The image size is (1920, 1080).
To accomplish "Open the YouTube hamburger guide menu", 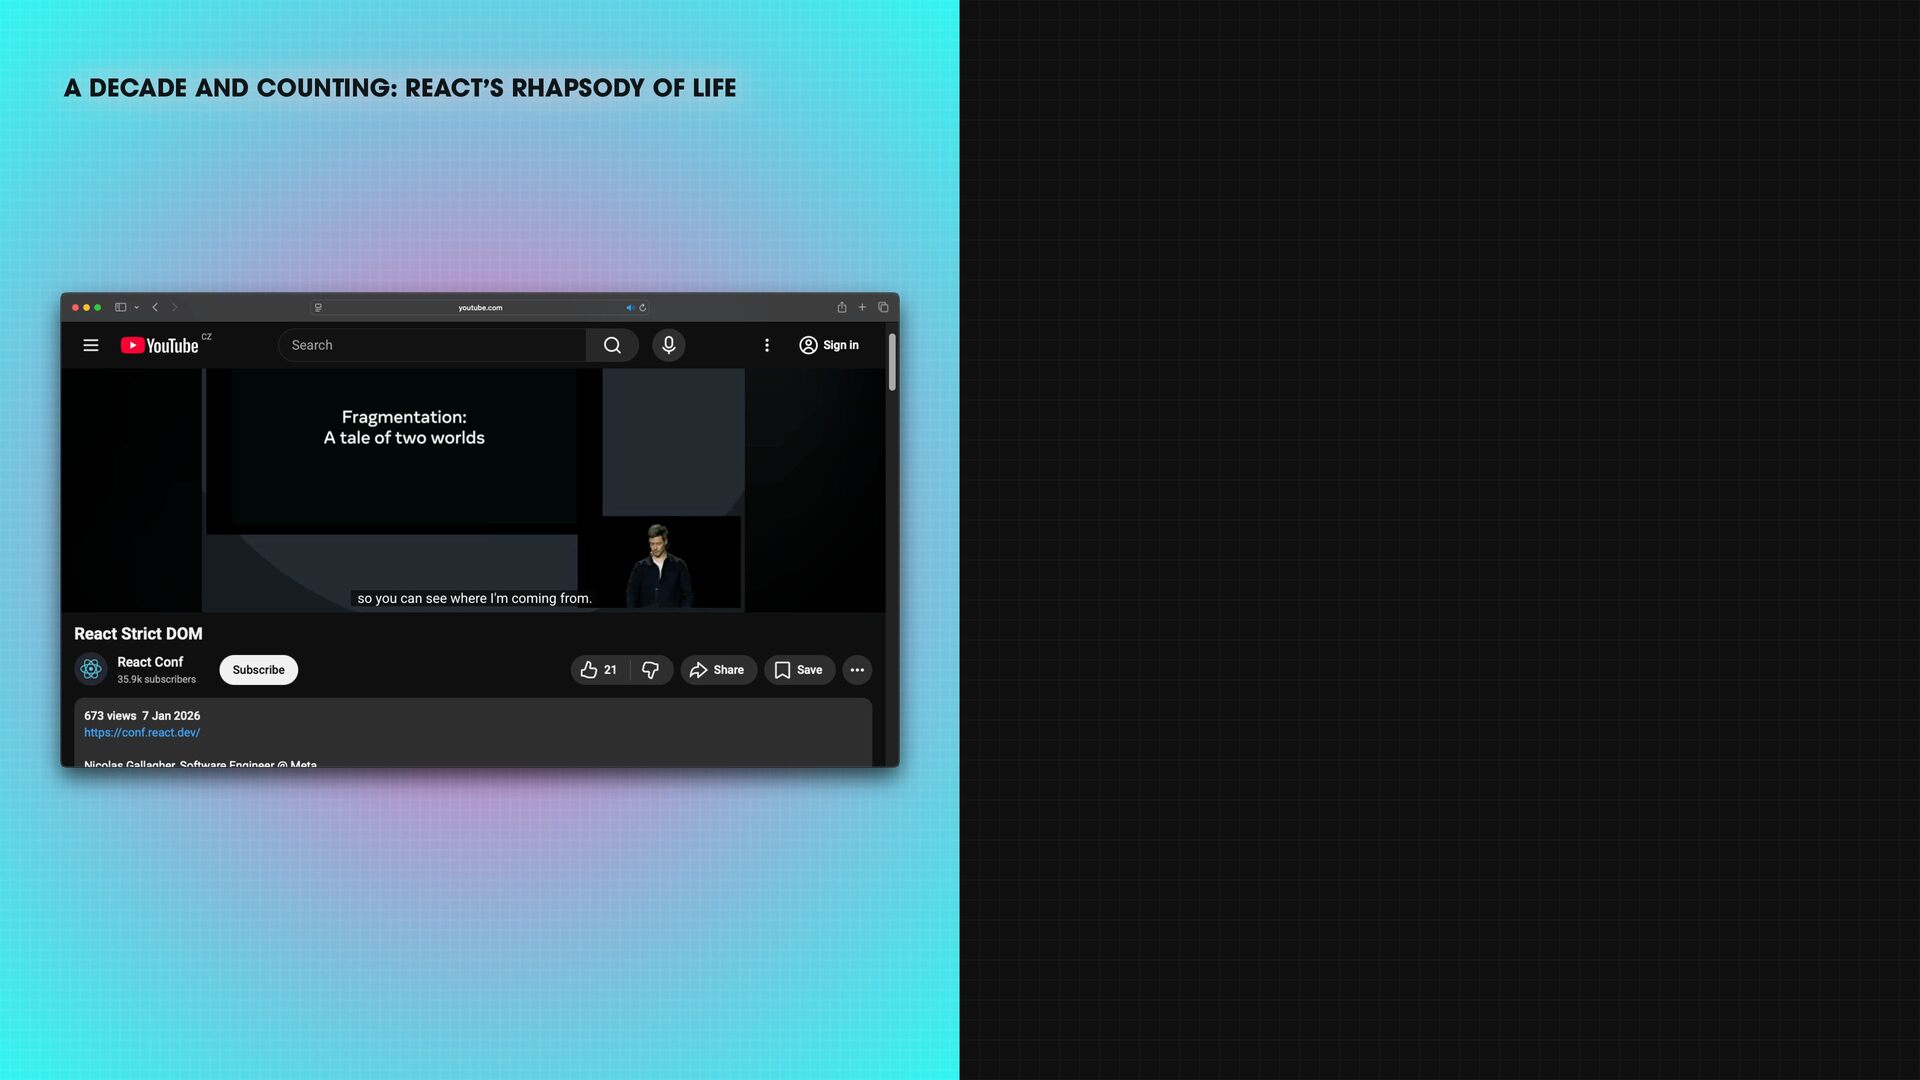I will coord(91,345).
